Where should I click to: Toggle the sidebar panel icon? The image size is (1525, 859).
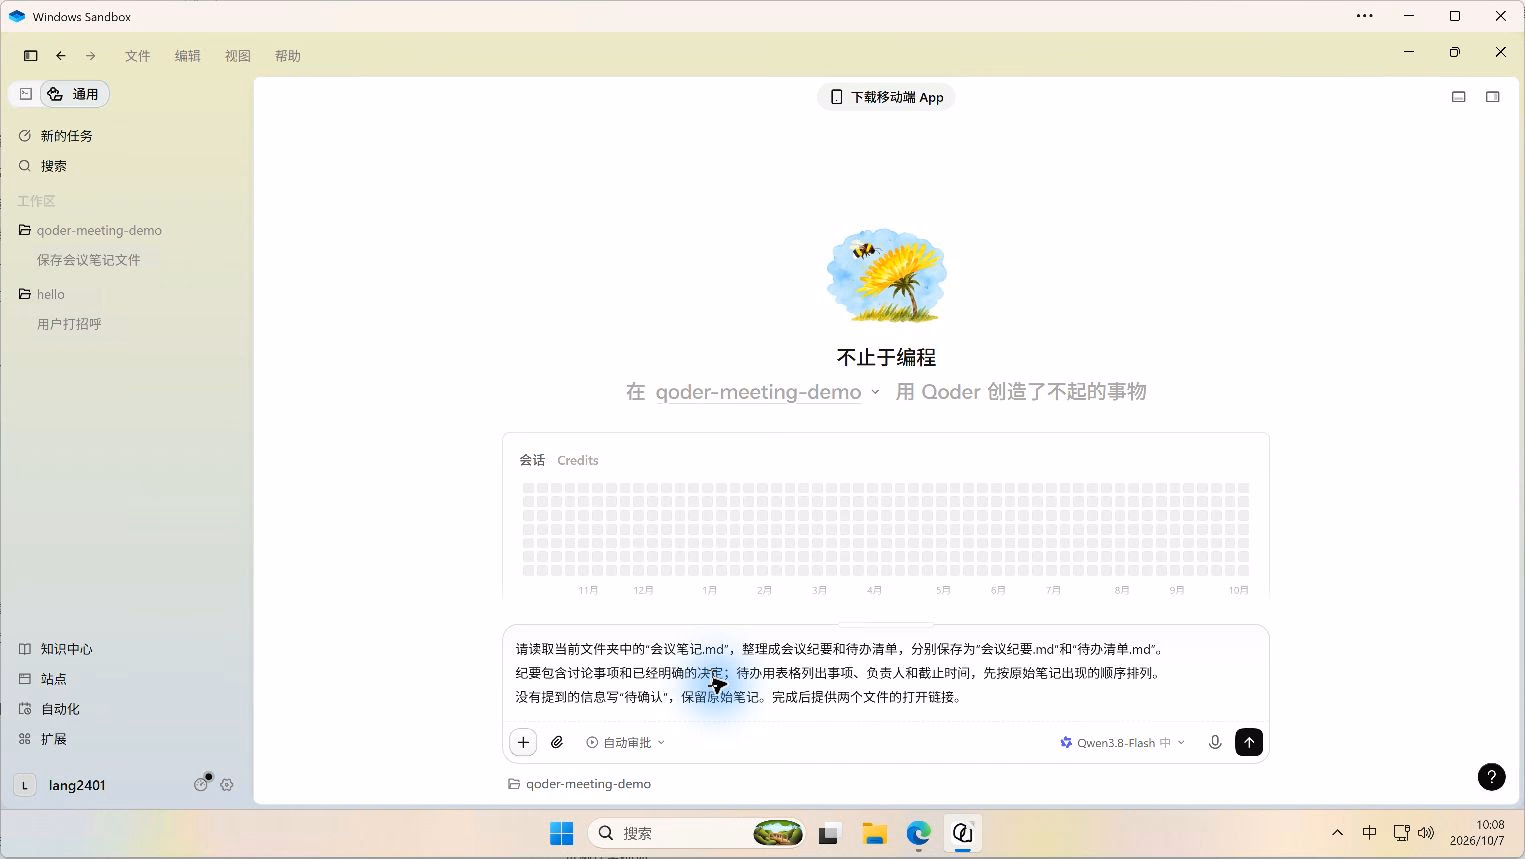pos(30,56)
